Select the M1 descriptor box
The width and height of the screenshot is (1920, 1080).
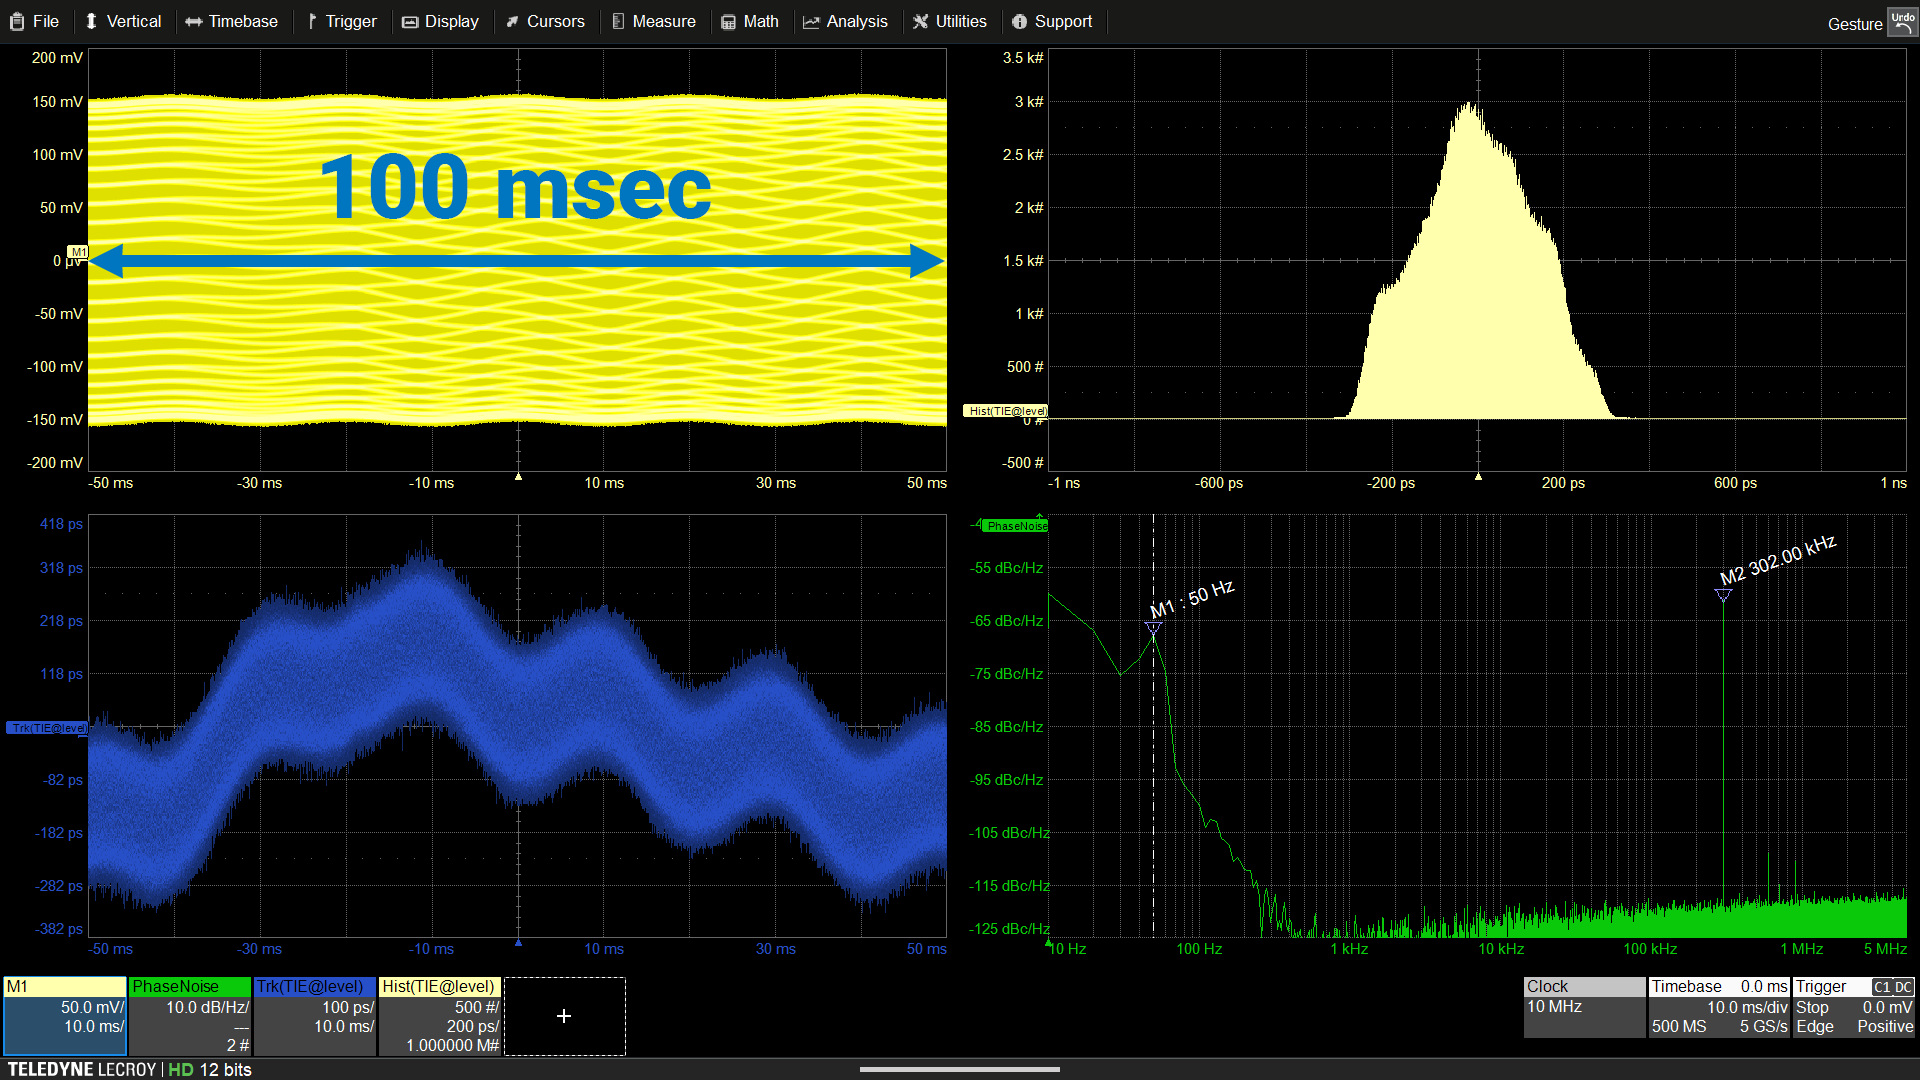click(65, 1016)
